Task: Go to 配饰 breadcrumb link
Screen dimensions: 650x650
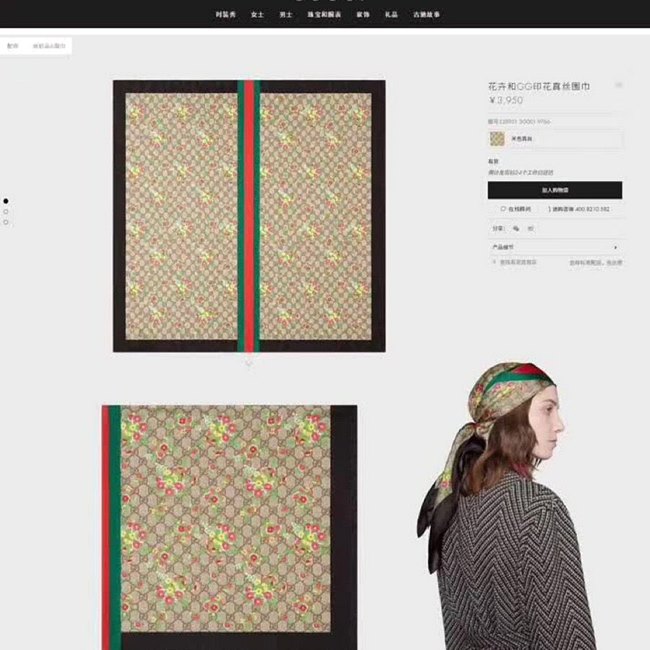Action: pos(13,46)
